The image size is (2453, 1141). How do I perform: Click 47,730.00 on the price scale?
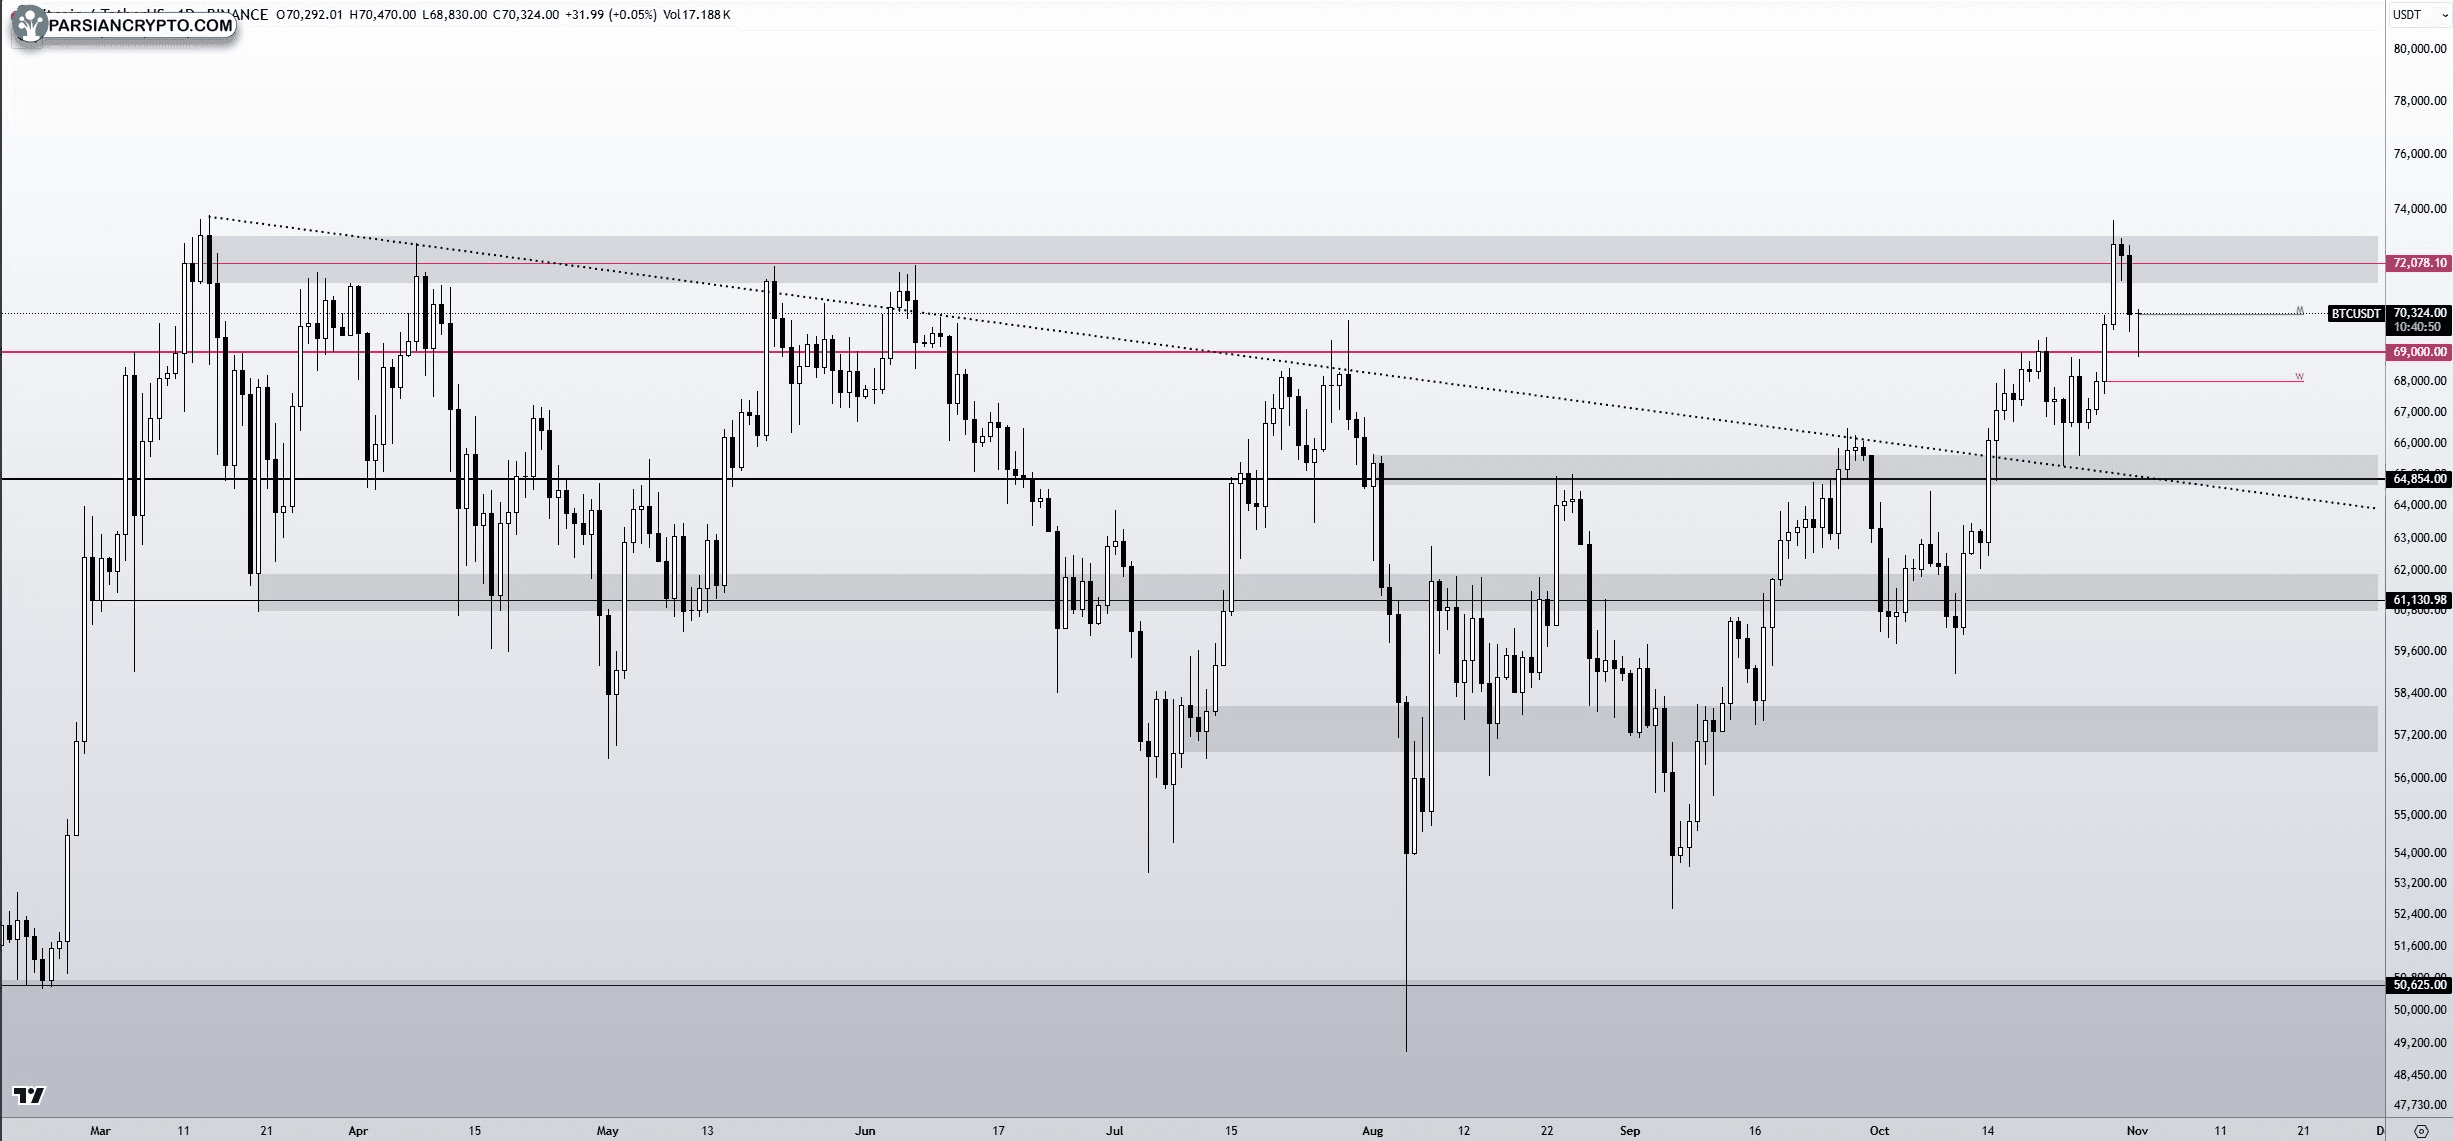[2419, 1105]
